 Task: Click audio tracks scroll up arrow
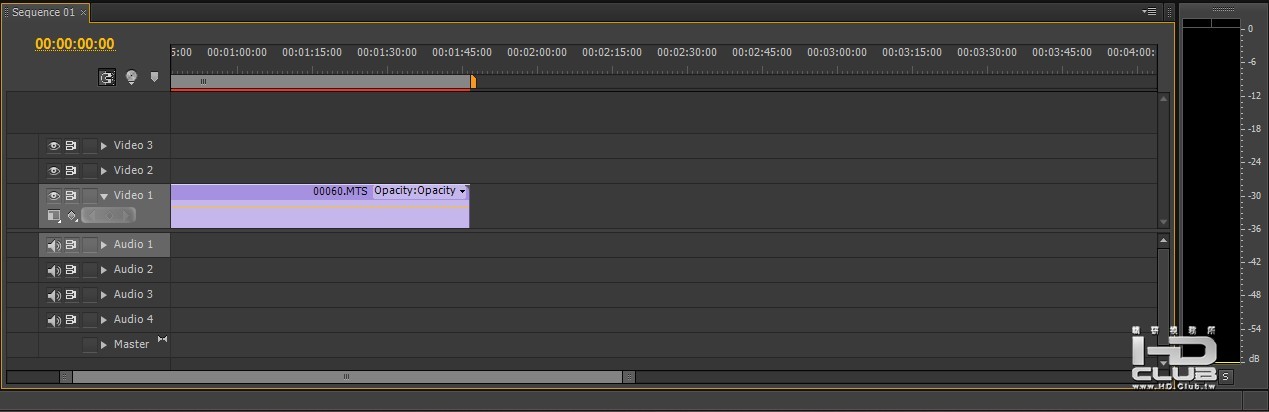point(1163,240)
